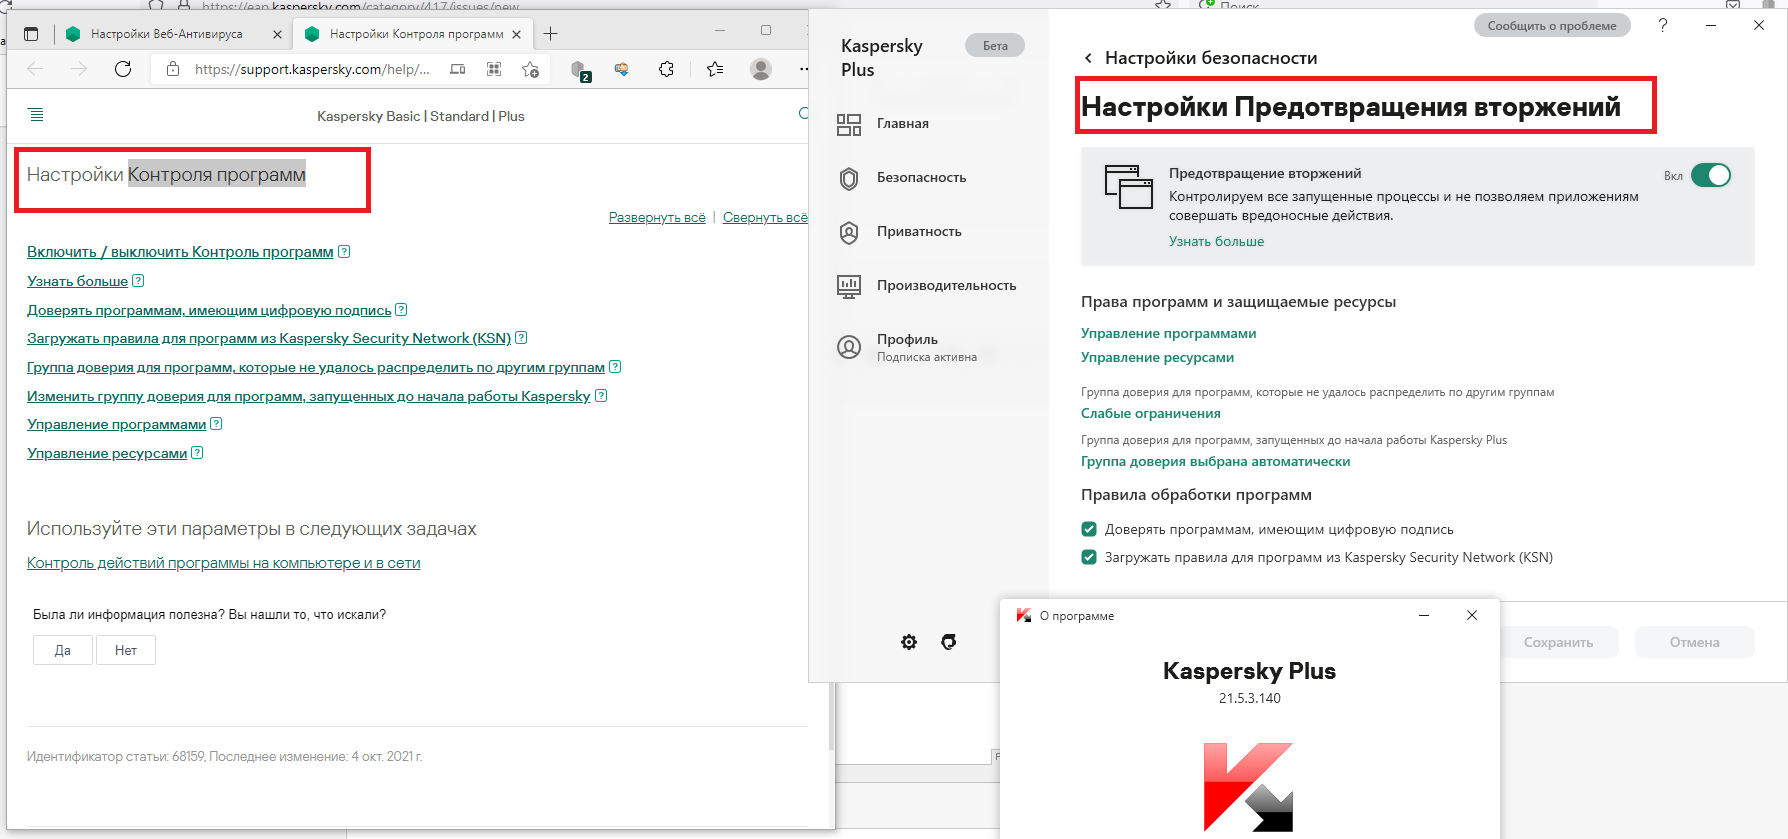Click the Бета badge in Kaspersky
The width and height of the screenshot is (1788, 839).
995,45
